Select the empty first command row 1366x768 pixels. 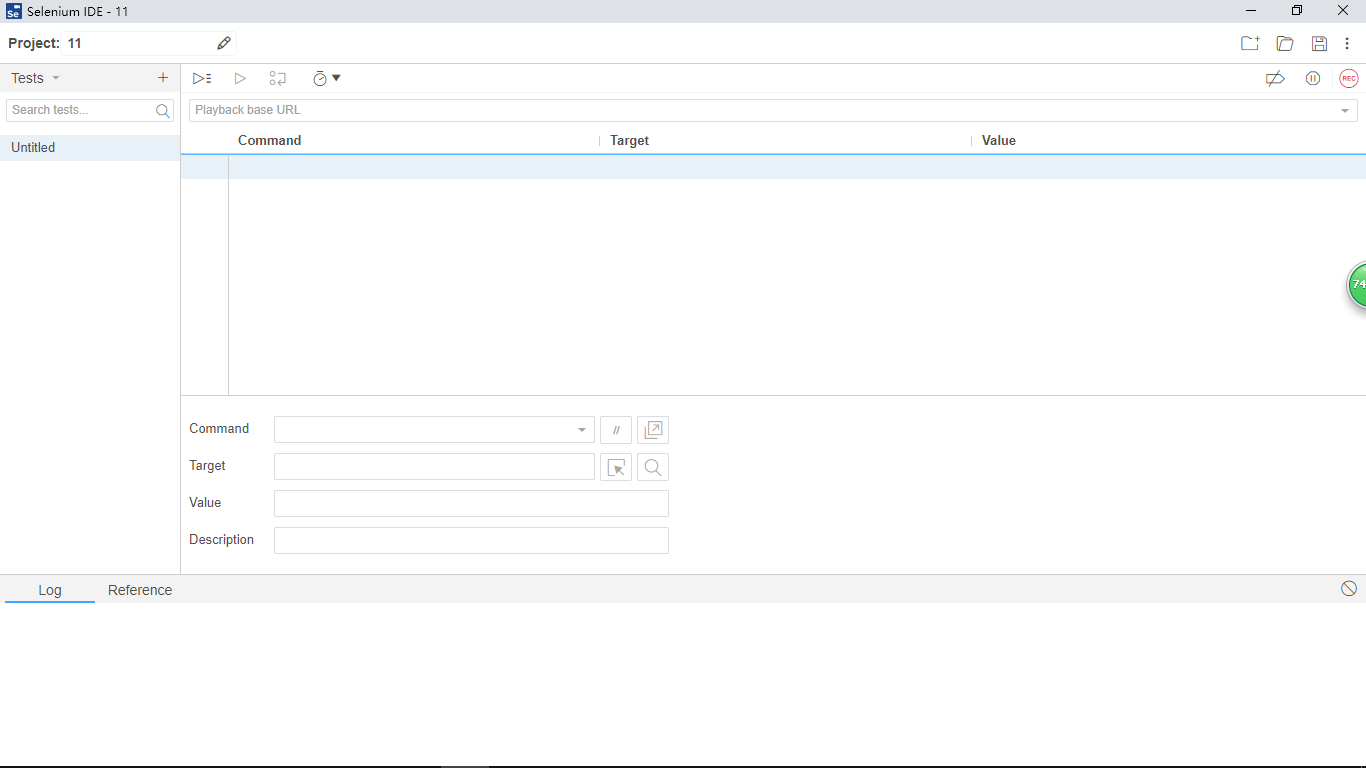pos(773,167)
